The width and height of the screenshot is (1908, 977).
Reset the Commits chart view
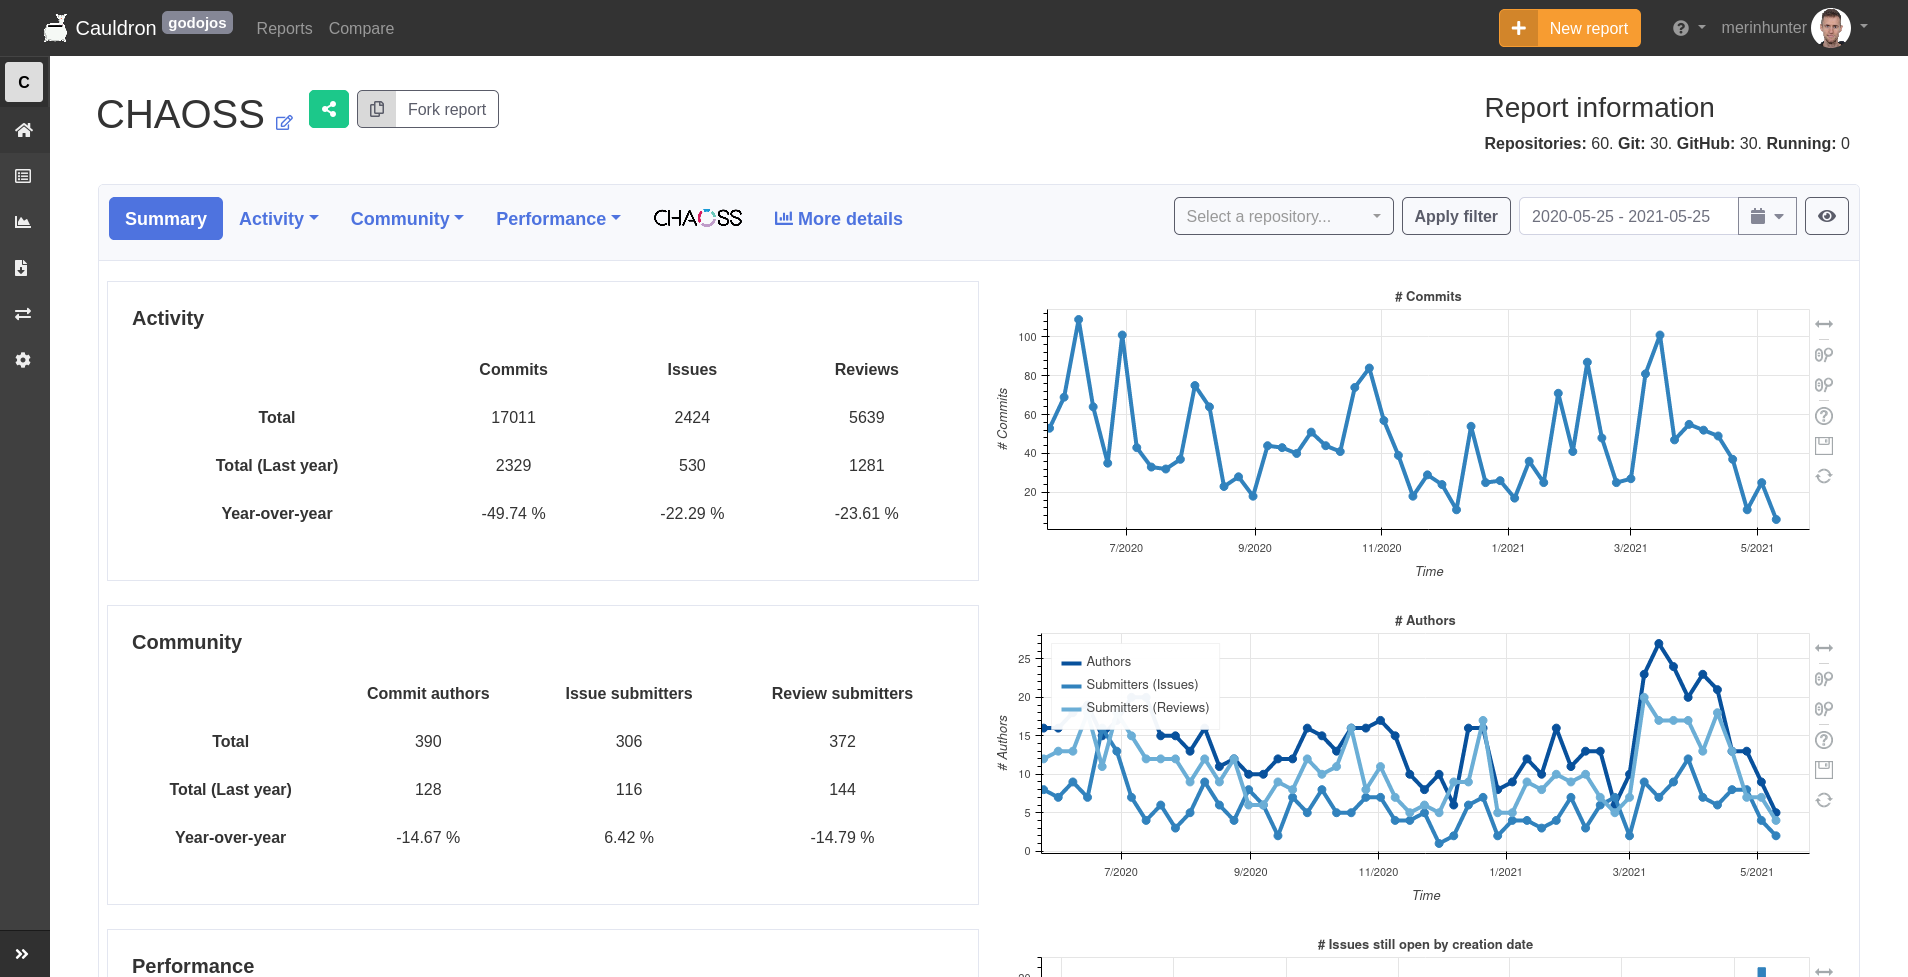tap(1824, 476)
